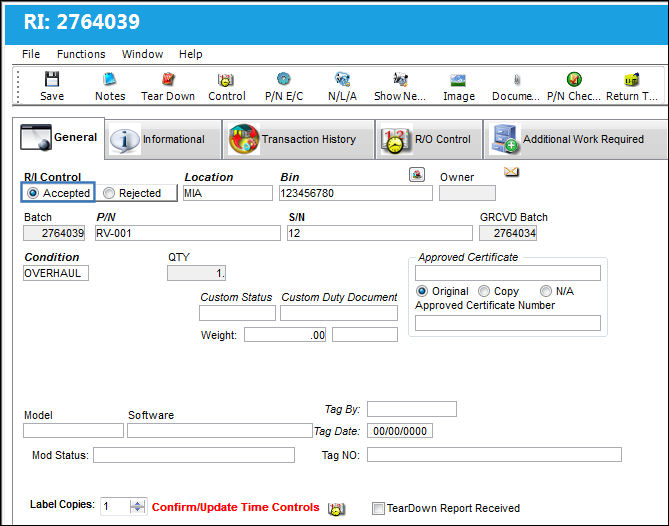The width and height of the screenshot is (669, 526).
Task: Select the Accepted radio button
Action: pos(32,193)
